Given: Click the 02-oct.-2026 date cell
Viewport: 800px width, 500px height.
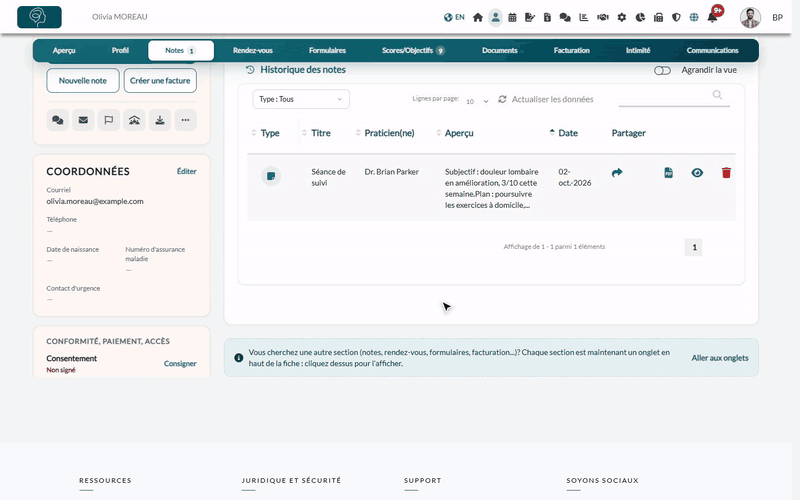Looking at the screenshot, I should click(x=574, y=178).
